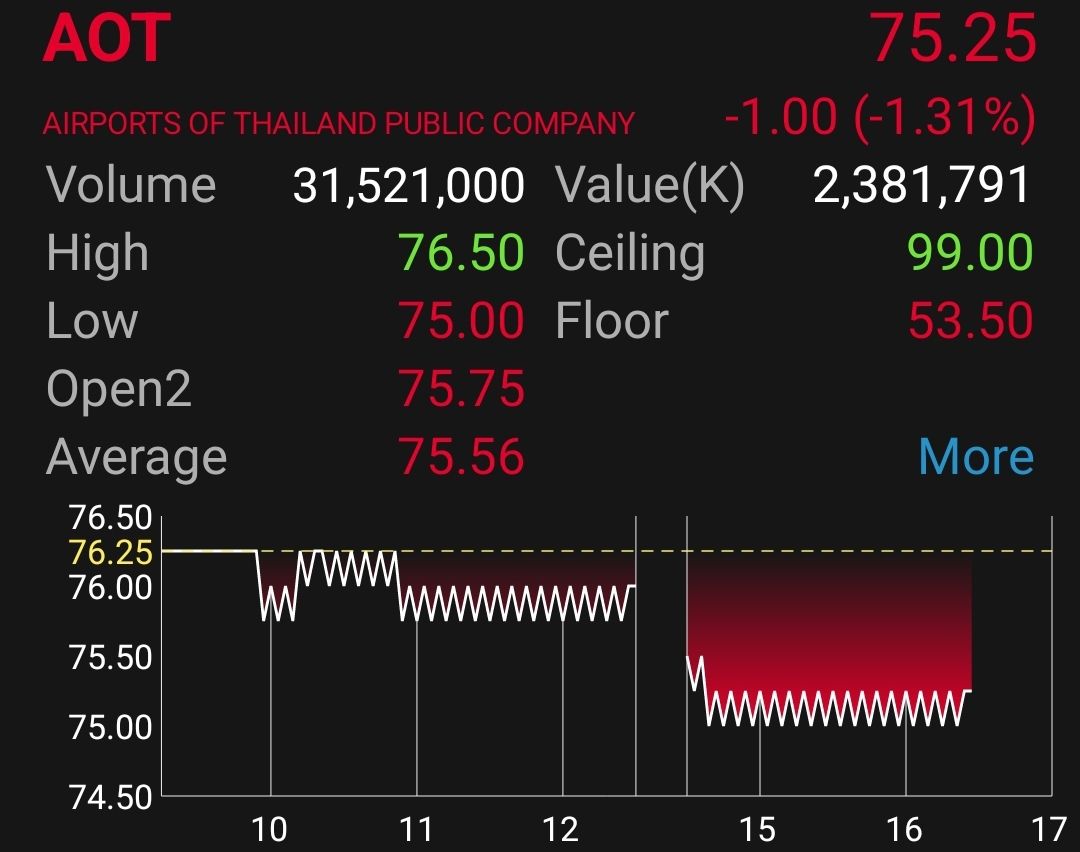This screenshot has width=1080, height=852.
Task: Select the AOT stock symbol heading
Action: [106, 38]
